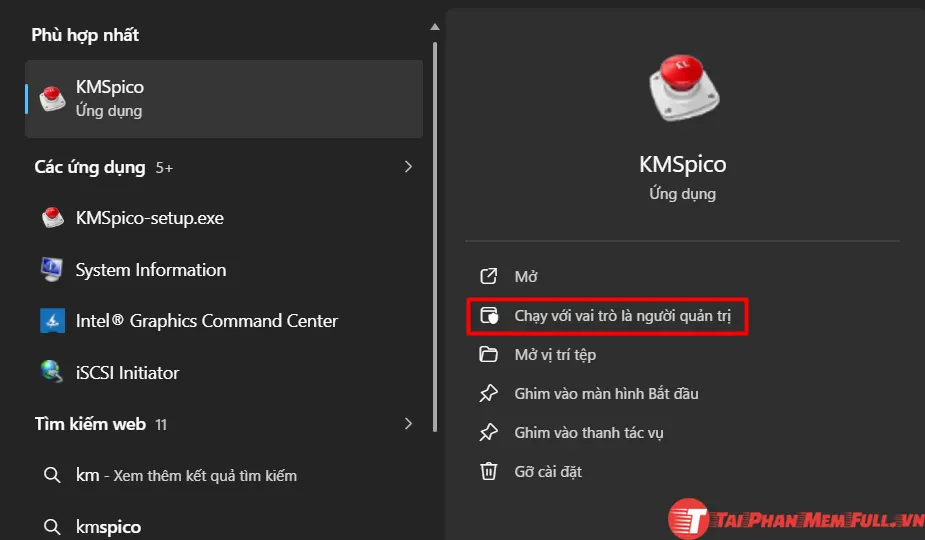The image size is (925, 540).
Task: Click the KMSpico-setup.exe red button icon
Action: point(53,218)
